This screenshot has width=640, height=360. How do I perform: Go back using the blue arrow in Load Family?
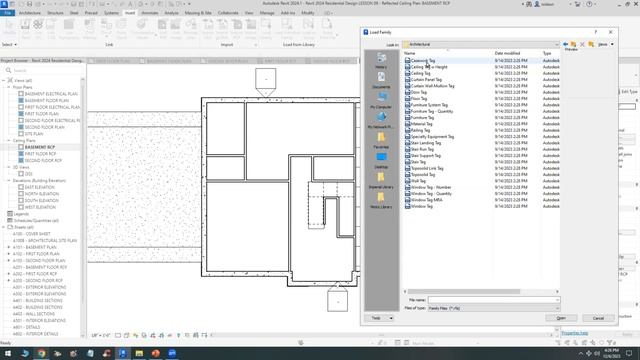click(x=565, y=44)
